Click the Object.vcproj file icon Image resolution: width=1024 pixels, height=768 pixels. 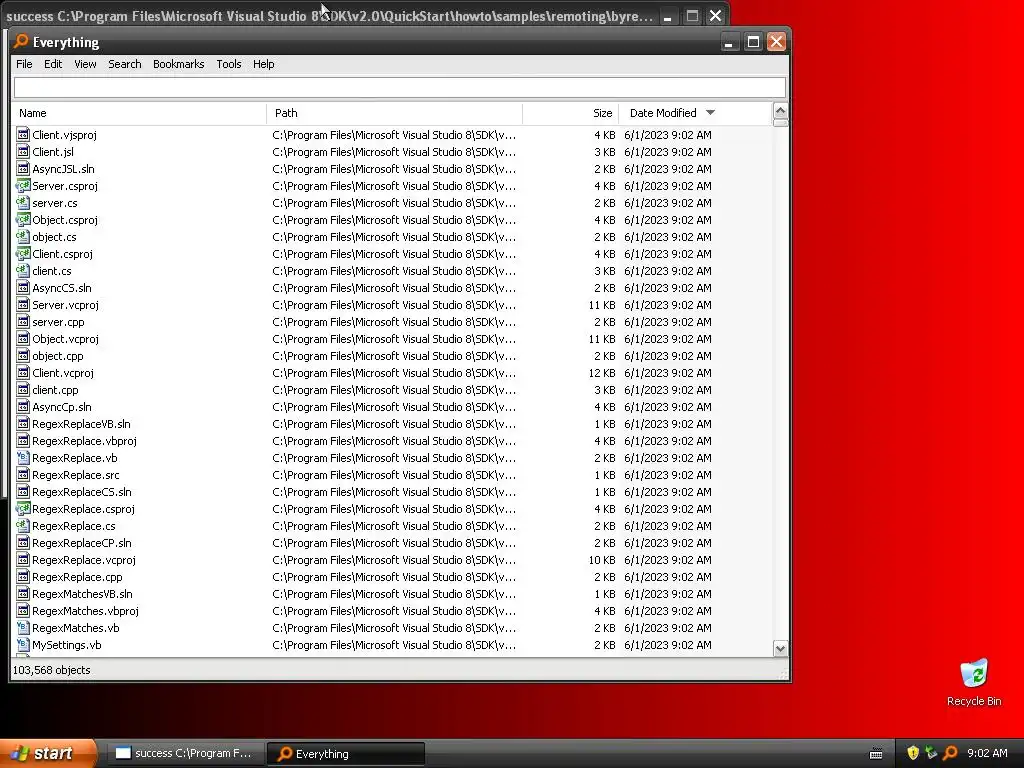coord(23,338)
